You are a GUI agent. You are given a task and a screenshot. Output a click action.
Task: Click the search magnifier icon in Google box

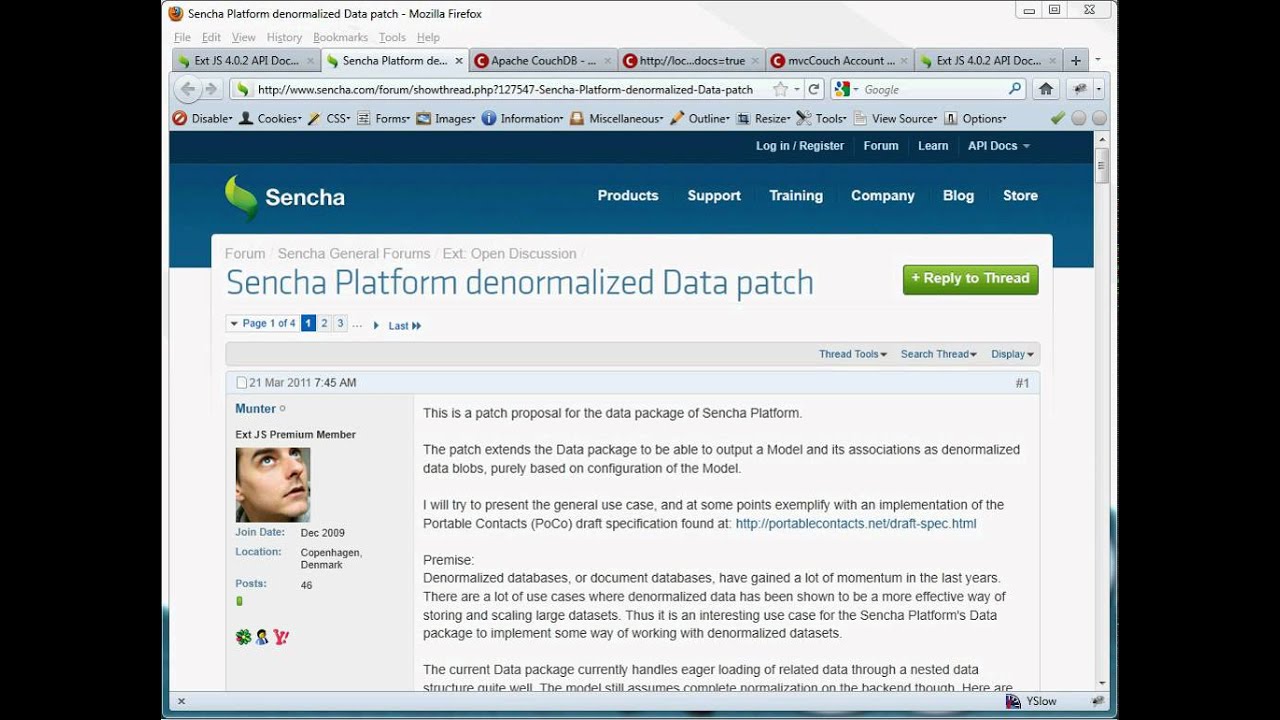[1015, 89]
